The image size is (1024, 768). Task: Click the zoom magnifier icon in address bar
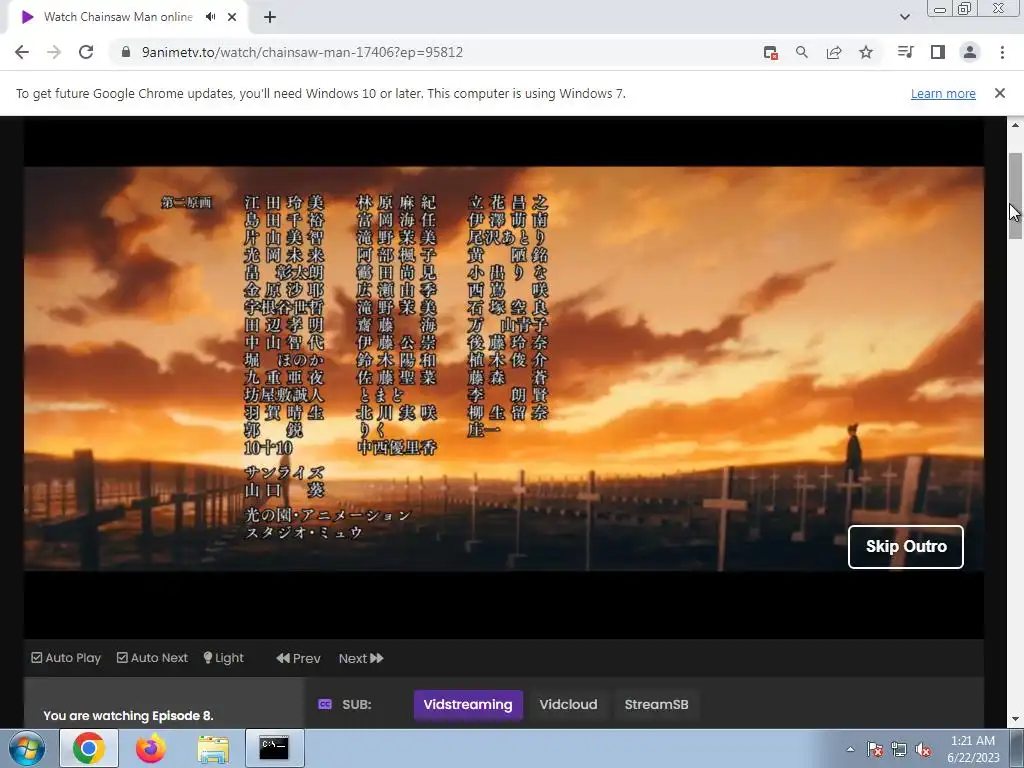coord(802,52)
